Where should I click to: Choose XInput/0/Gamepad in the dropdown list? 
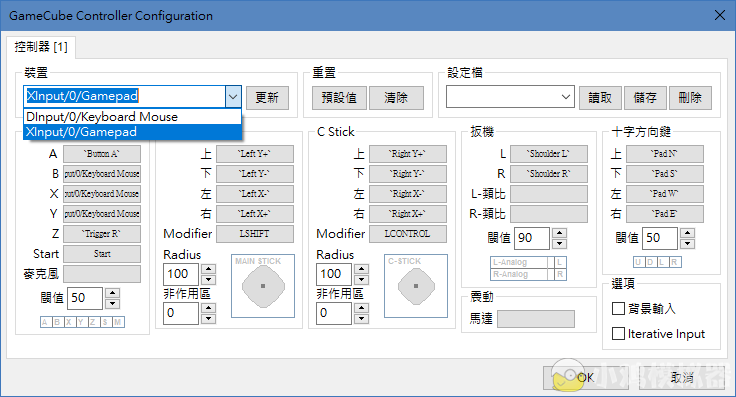click(132, 132)
